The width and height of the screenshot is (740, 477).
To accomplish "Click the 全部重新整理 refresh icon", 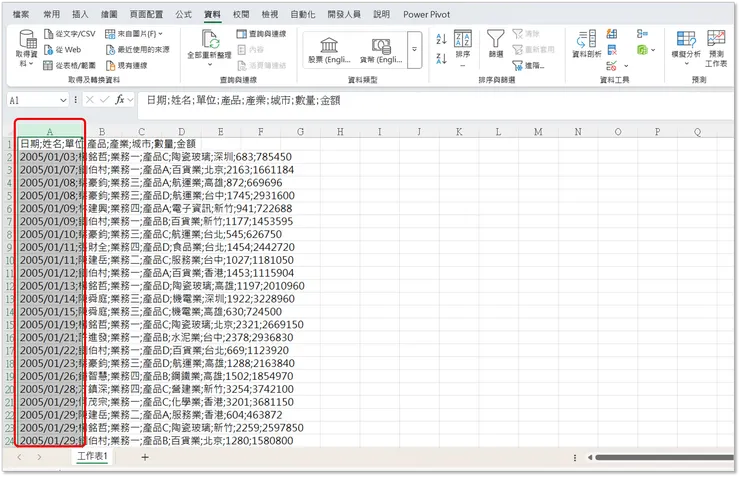I will 210,39.
